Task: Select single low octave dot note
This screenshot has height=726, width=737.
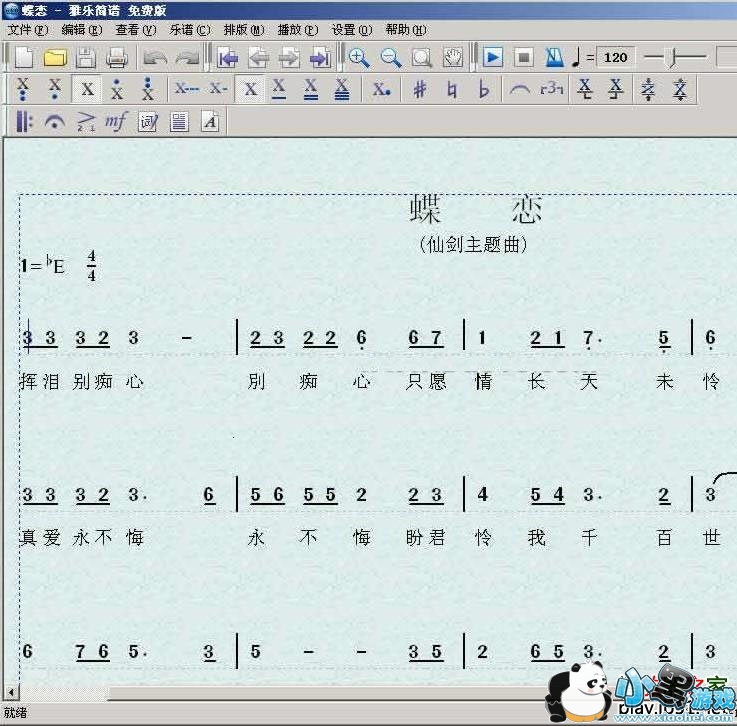Action: (x=55, y=89)
